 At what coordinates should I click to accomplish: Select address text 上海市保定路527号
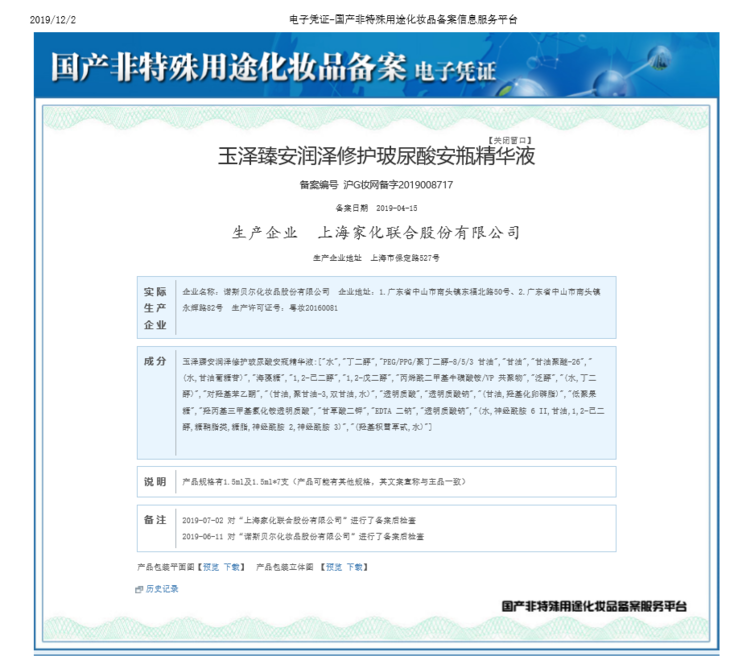(x=405, y=258)
